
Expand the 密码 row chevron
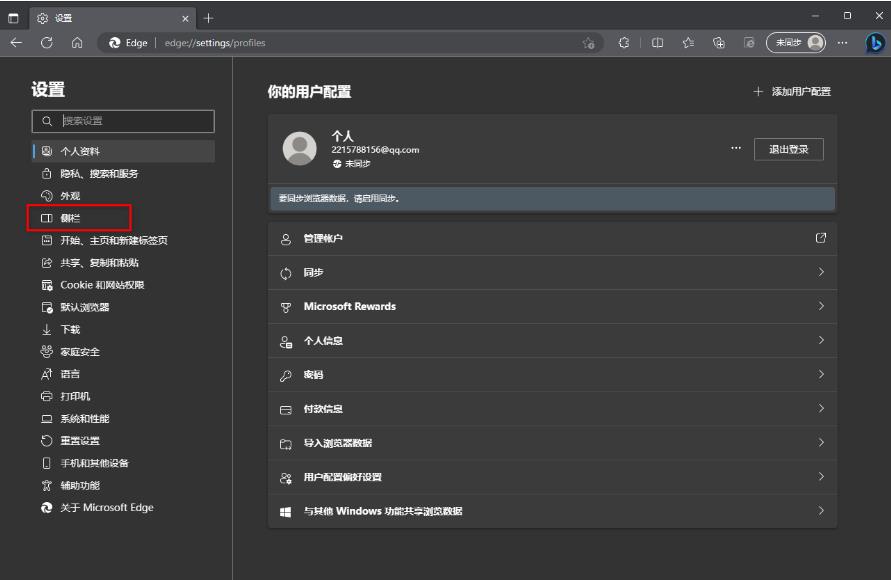[x=821, y=374]
